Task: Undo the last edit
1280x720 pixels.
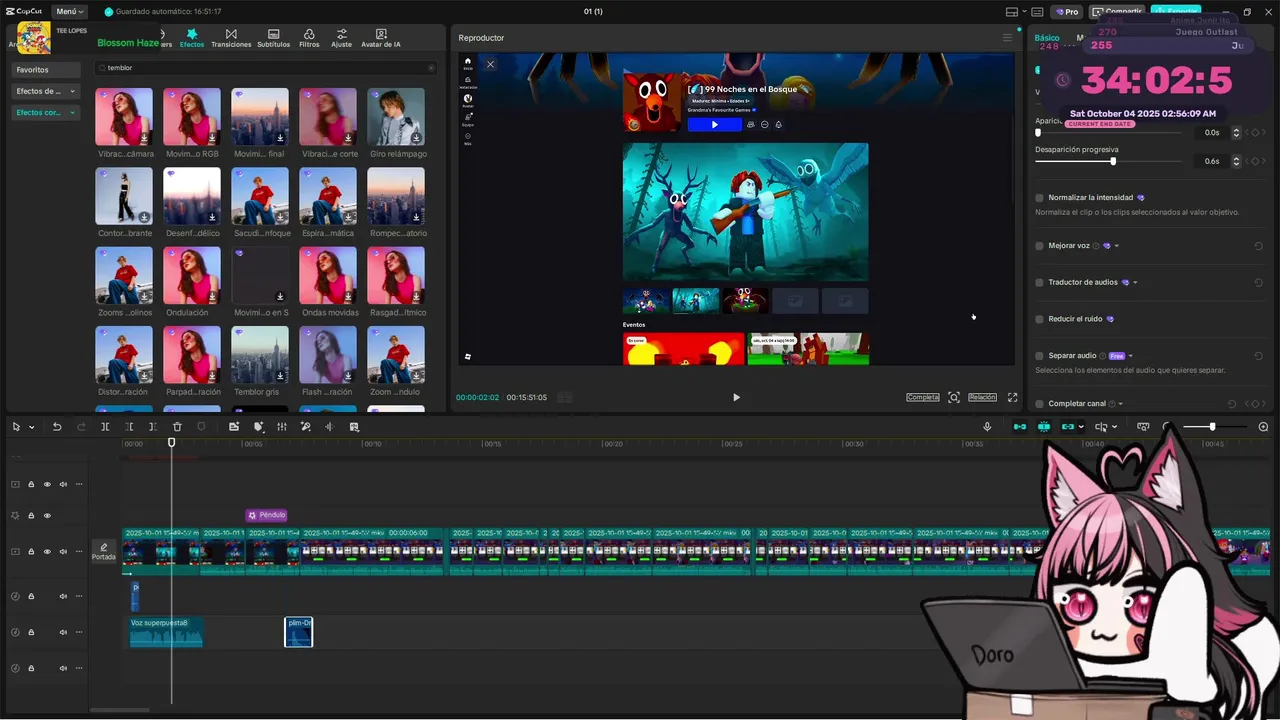Action: [57, 427]
